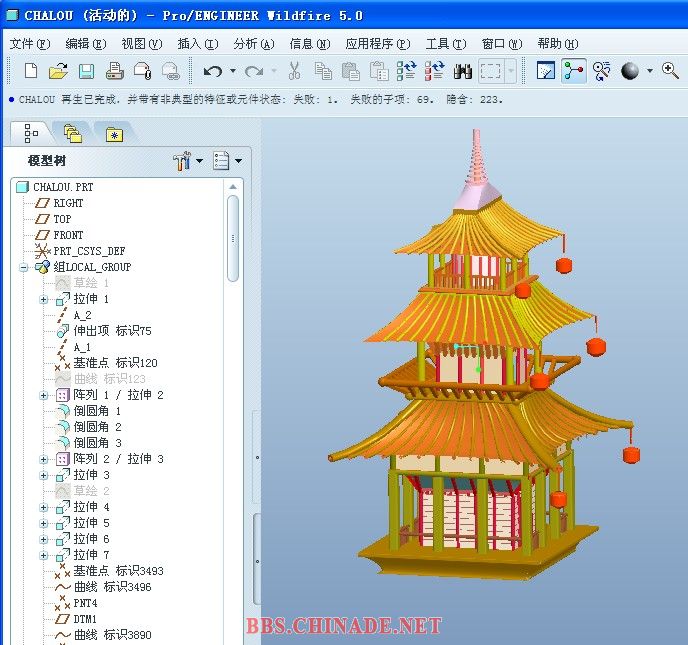
Task: Click model tree scrollbar up arrow
Action: pos(233,187)
